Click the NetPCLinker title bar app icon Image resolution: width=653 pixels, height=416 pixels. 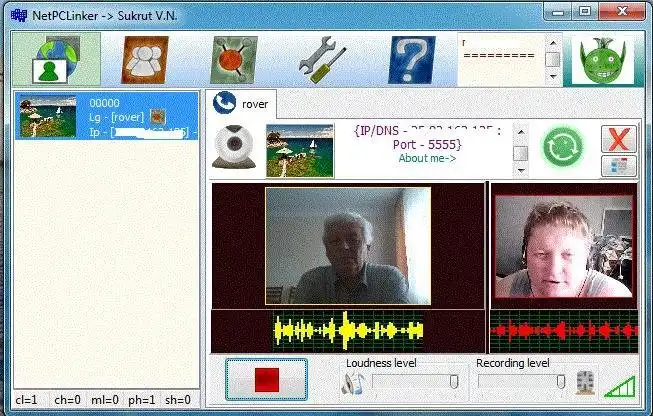pyautogui.click(x=19, y=15)
